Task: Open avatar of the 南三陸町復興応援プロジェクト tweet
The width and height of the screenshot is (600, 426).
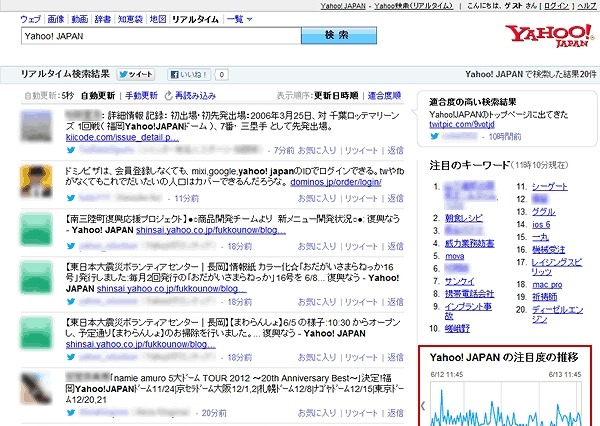Action: (36, 230)
